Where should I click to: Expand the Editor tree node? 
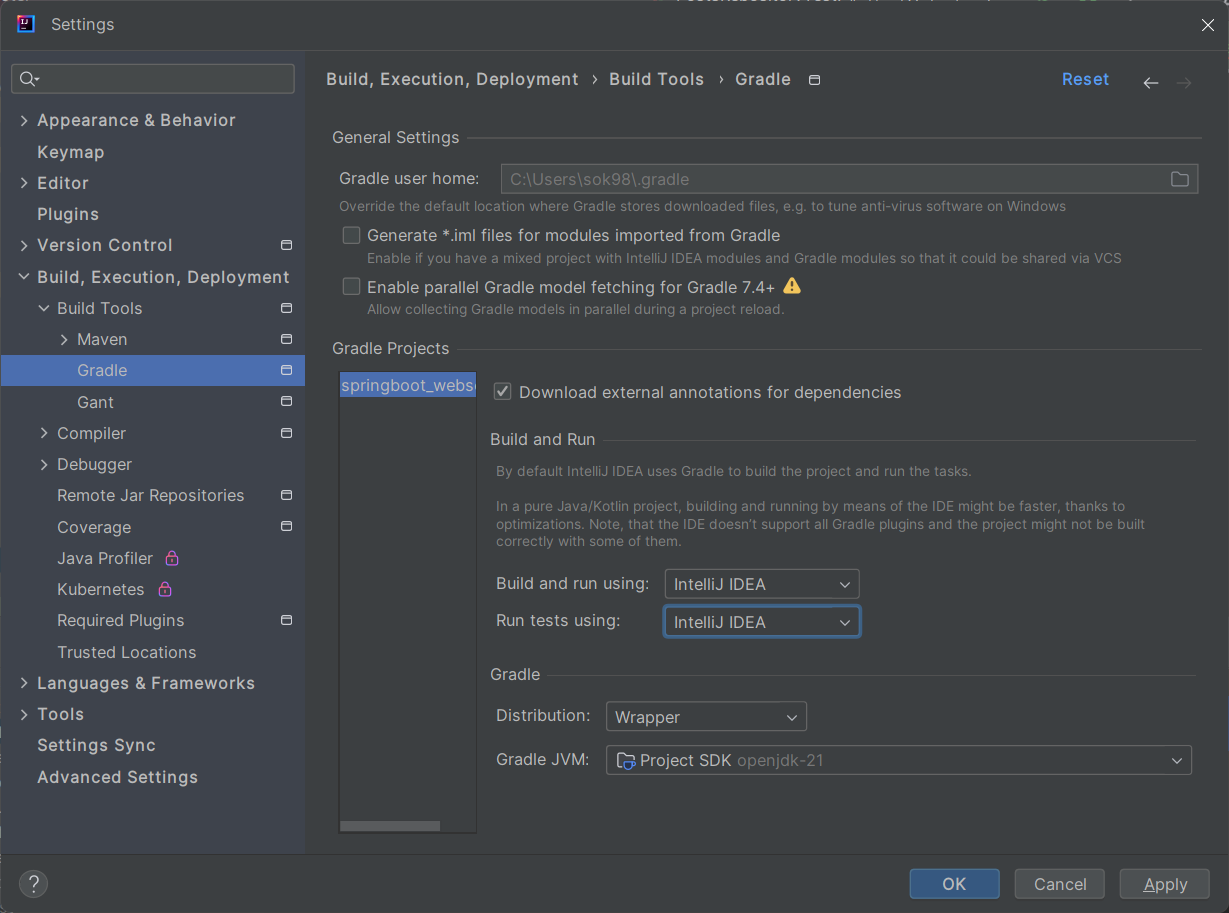24,183
